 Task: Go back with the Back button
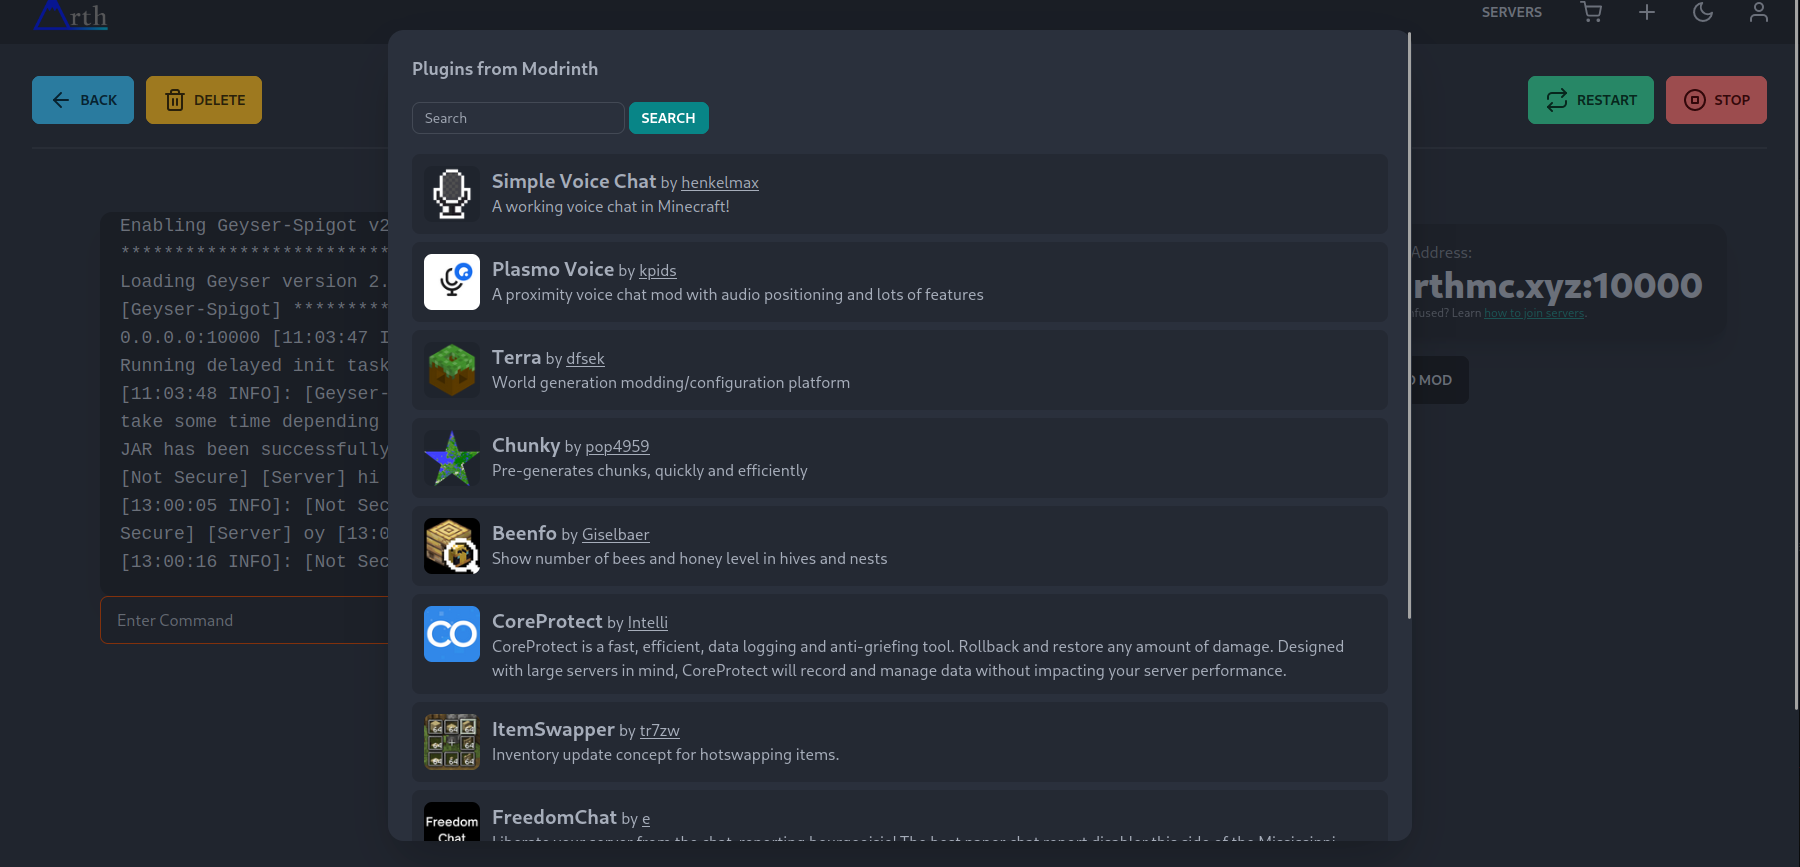pyautogui.click(x=83, y=100)
